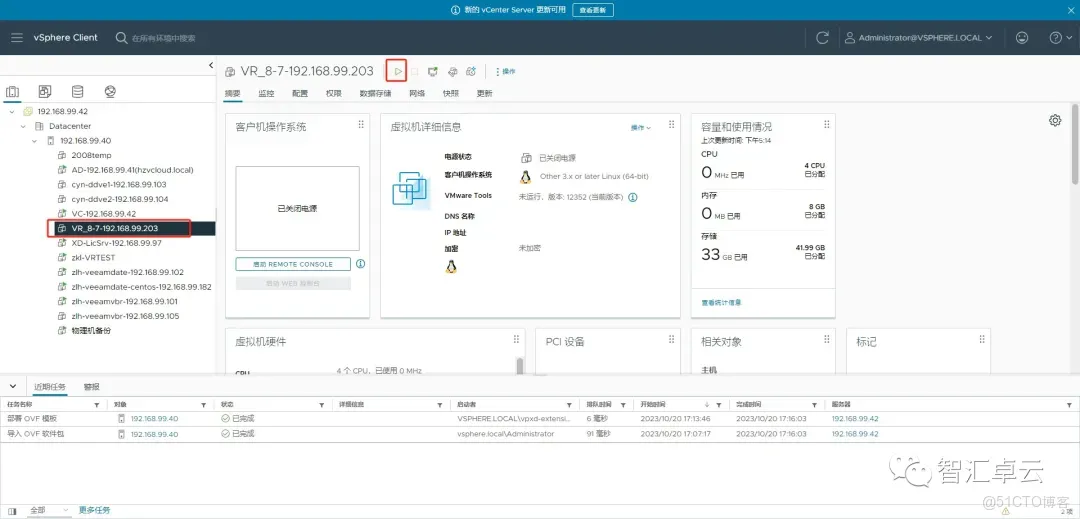Screen dimensions: 1080x519
Task: Open the feedback smiley icon
Action: (x=1022, y=38)
